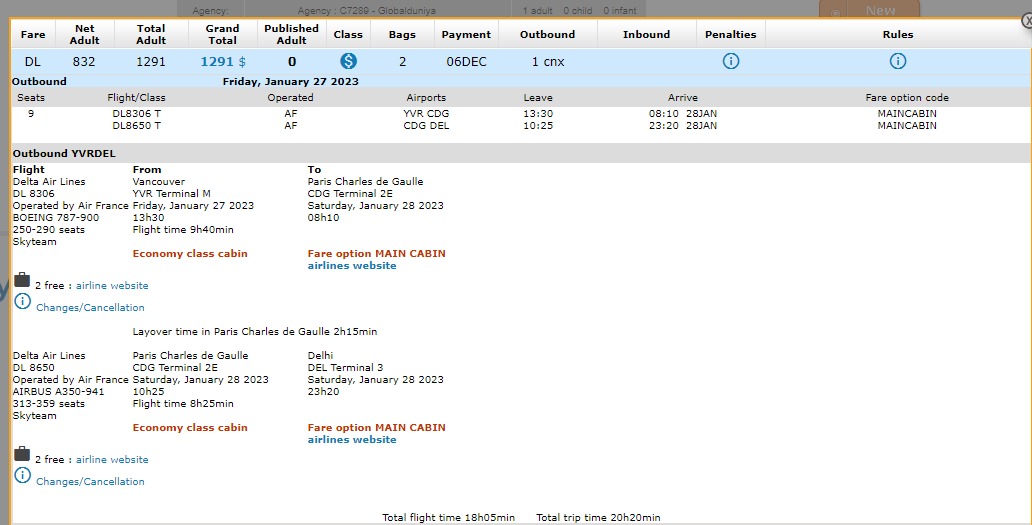Open baggage airline website link for DL 8306

pyautogui.click(x=112, y=286)
